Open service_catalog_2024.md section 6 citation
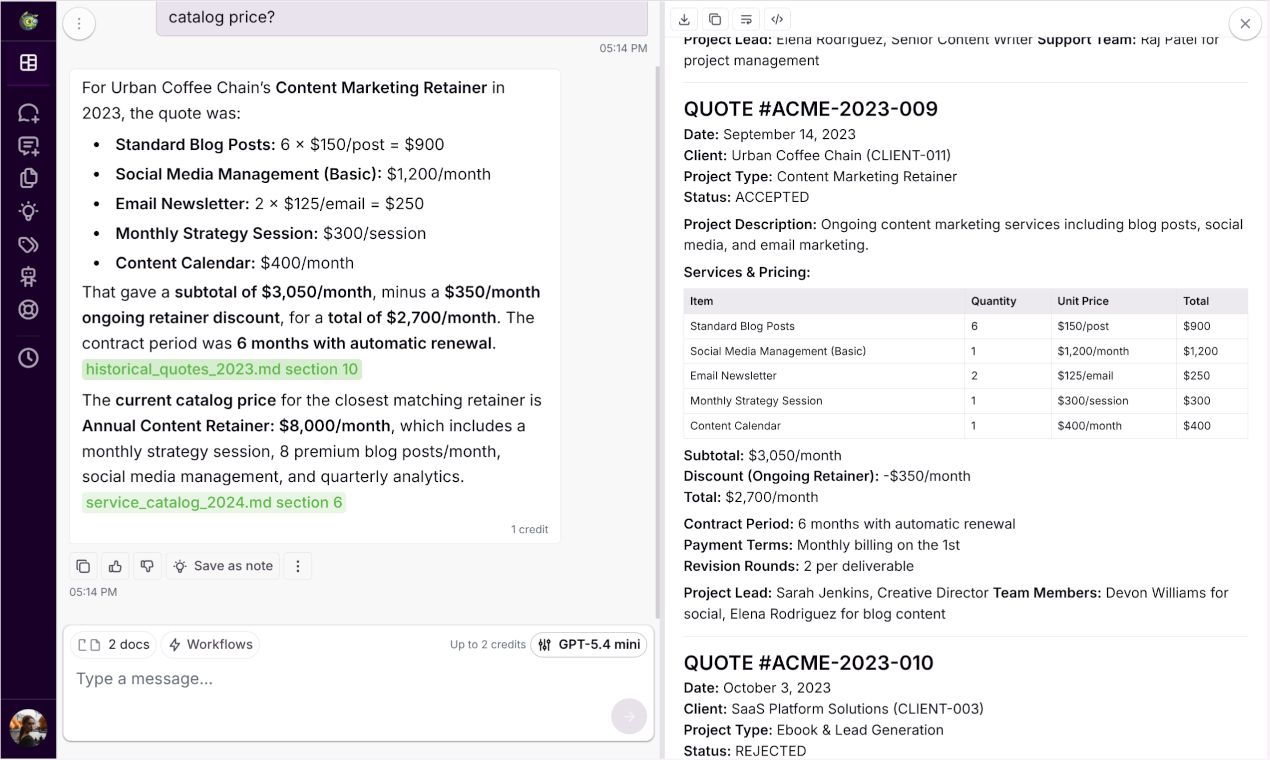Screen dimensions: 1270x760 click(214, 502)
